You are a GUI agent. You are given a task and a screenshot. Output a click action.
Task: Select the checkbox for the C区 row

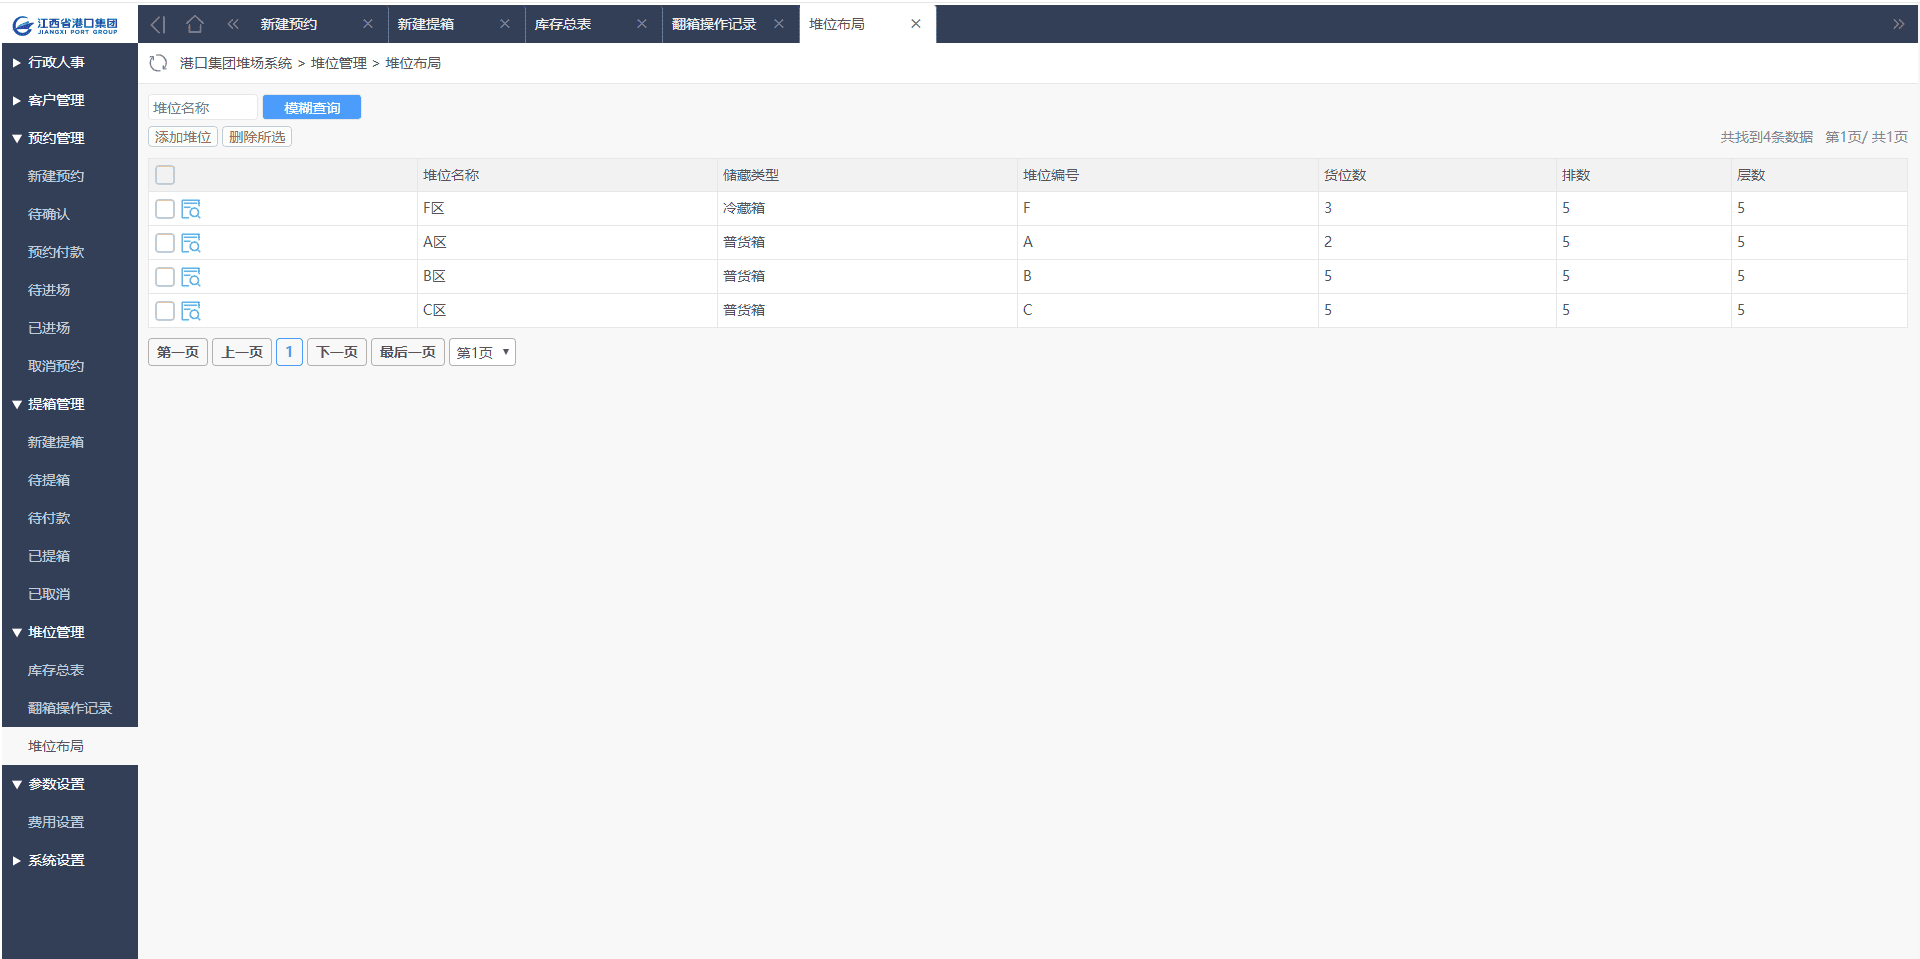(165, 311)
